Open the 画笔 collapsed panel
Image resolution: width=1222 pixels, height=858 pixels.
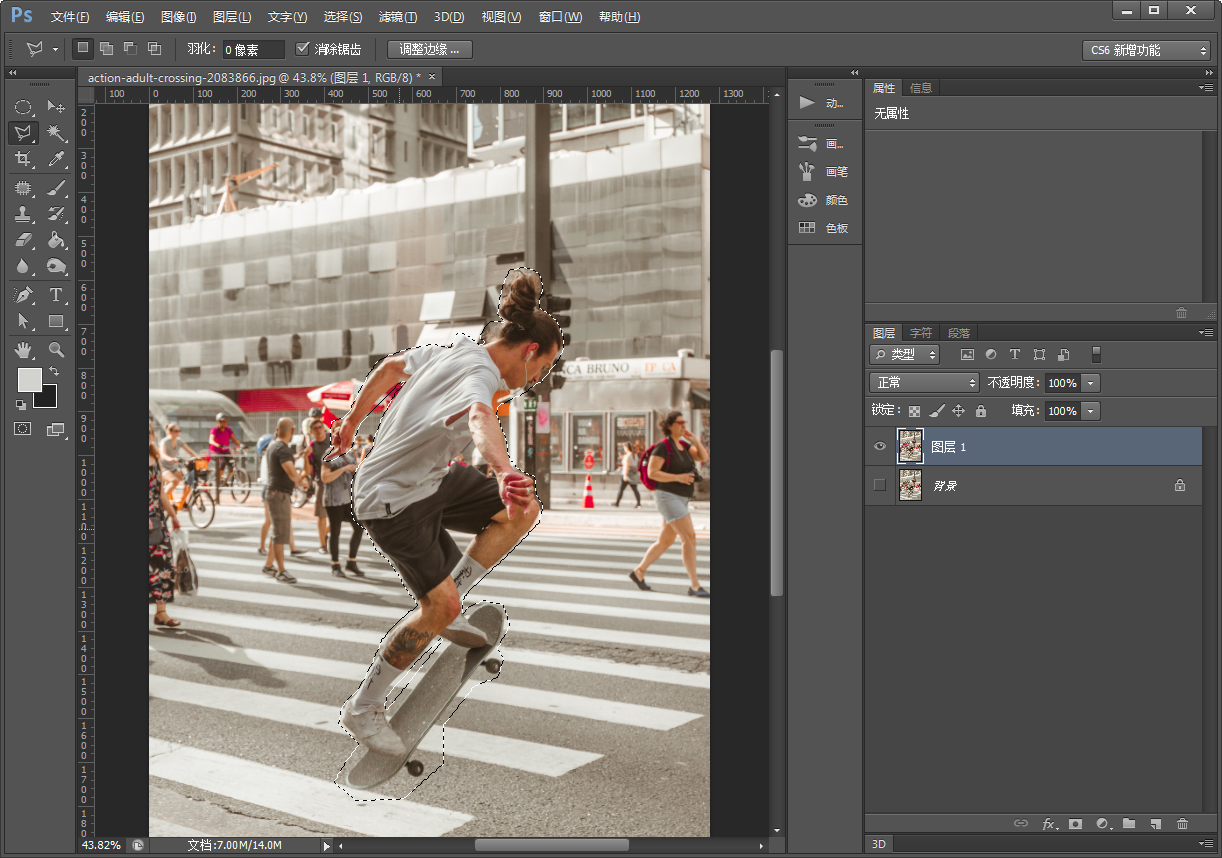coord(824,172)
